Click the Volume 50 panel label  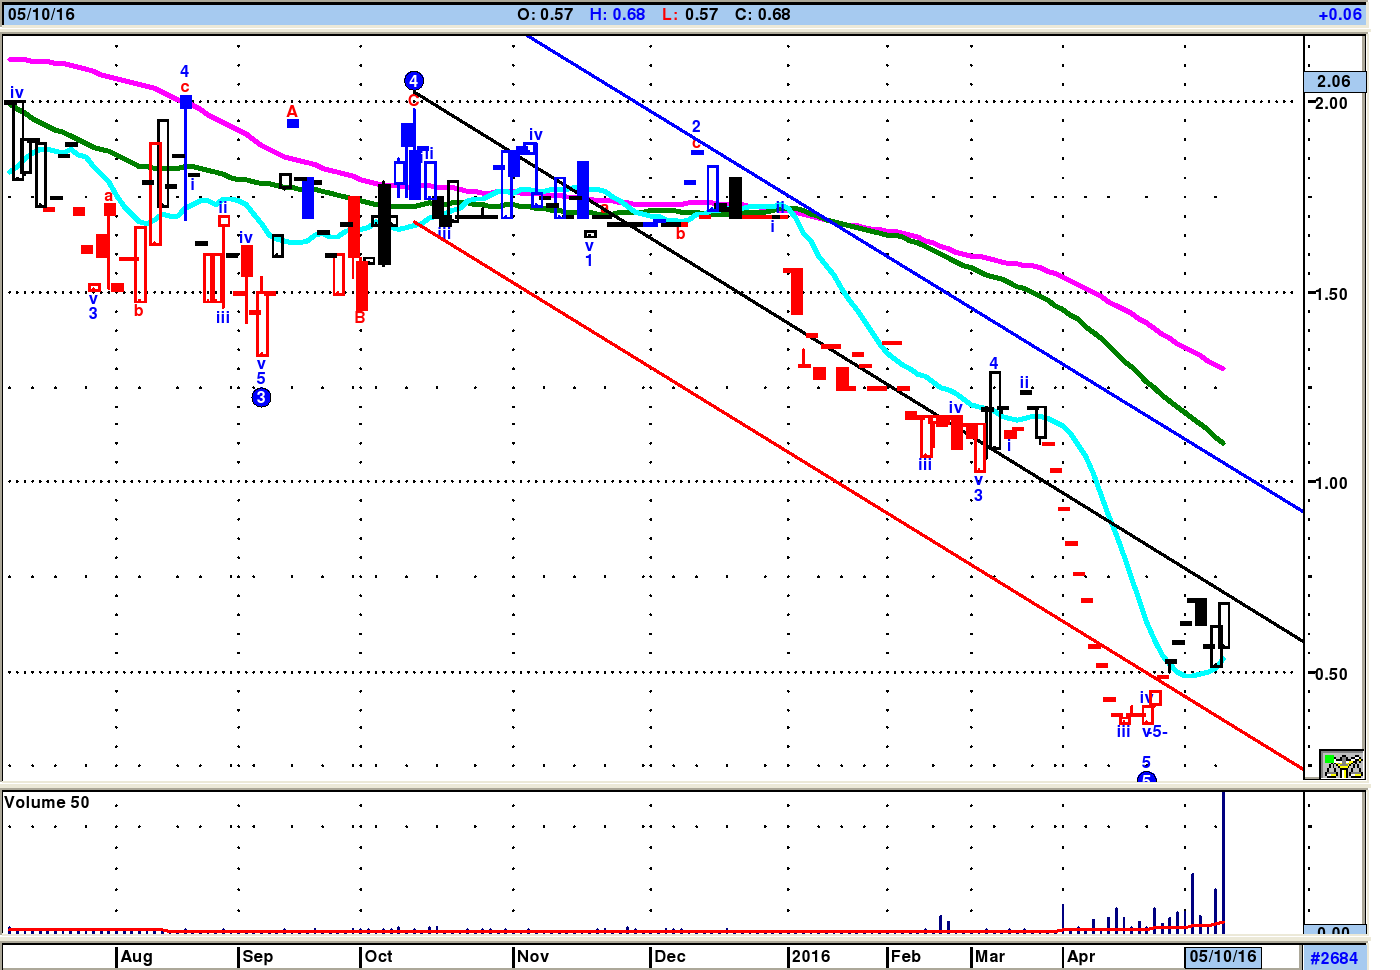coord(47,802)
